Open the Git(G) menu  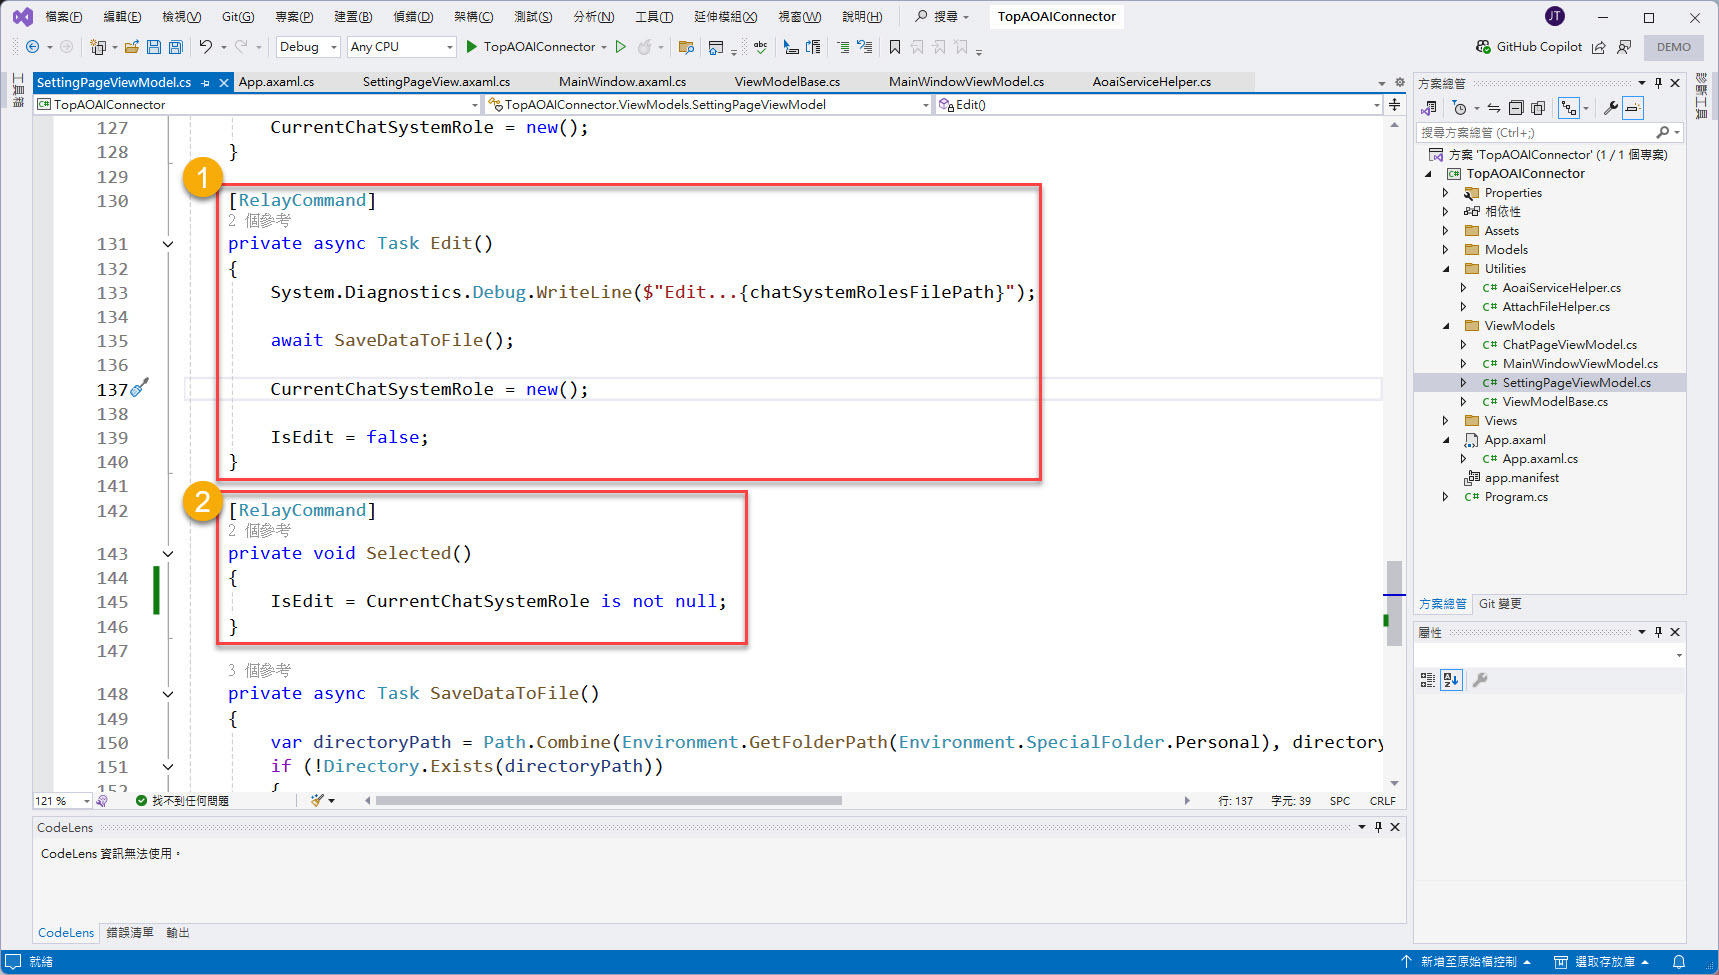pos(238,17)
